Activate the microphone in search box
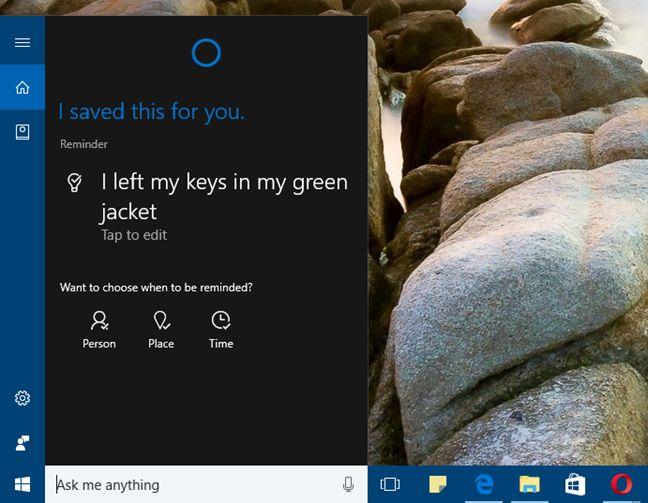The image size is (648, 503). [348, 485]
